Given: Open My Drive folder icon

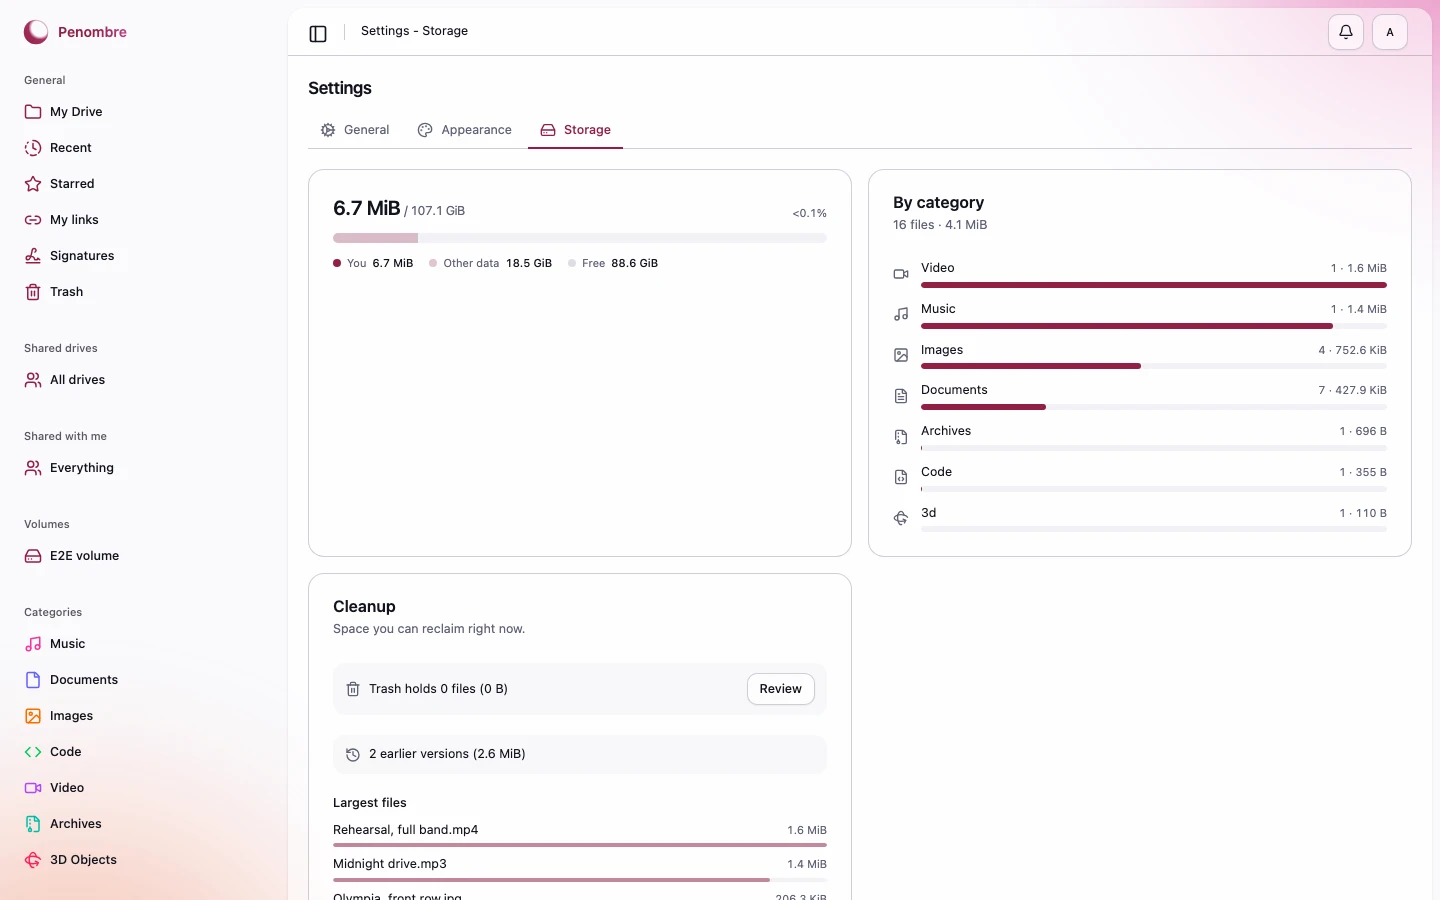Looking at the screenshot, I should point(33,112).
